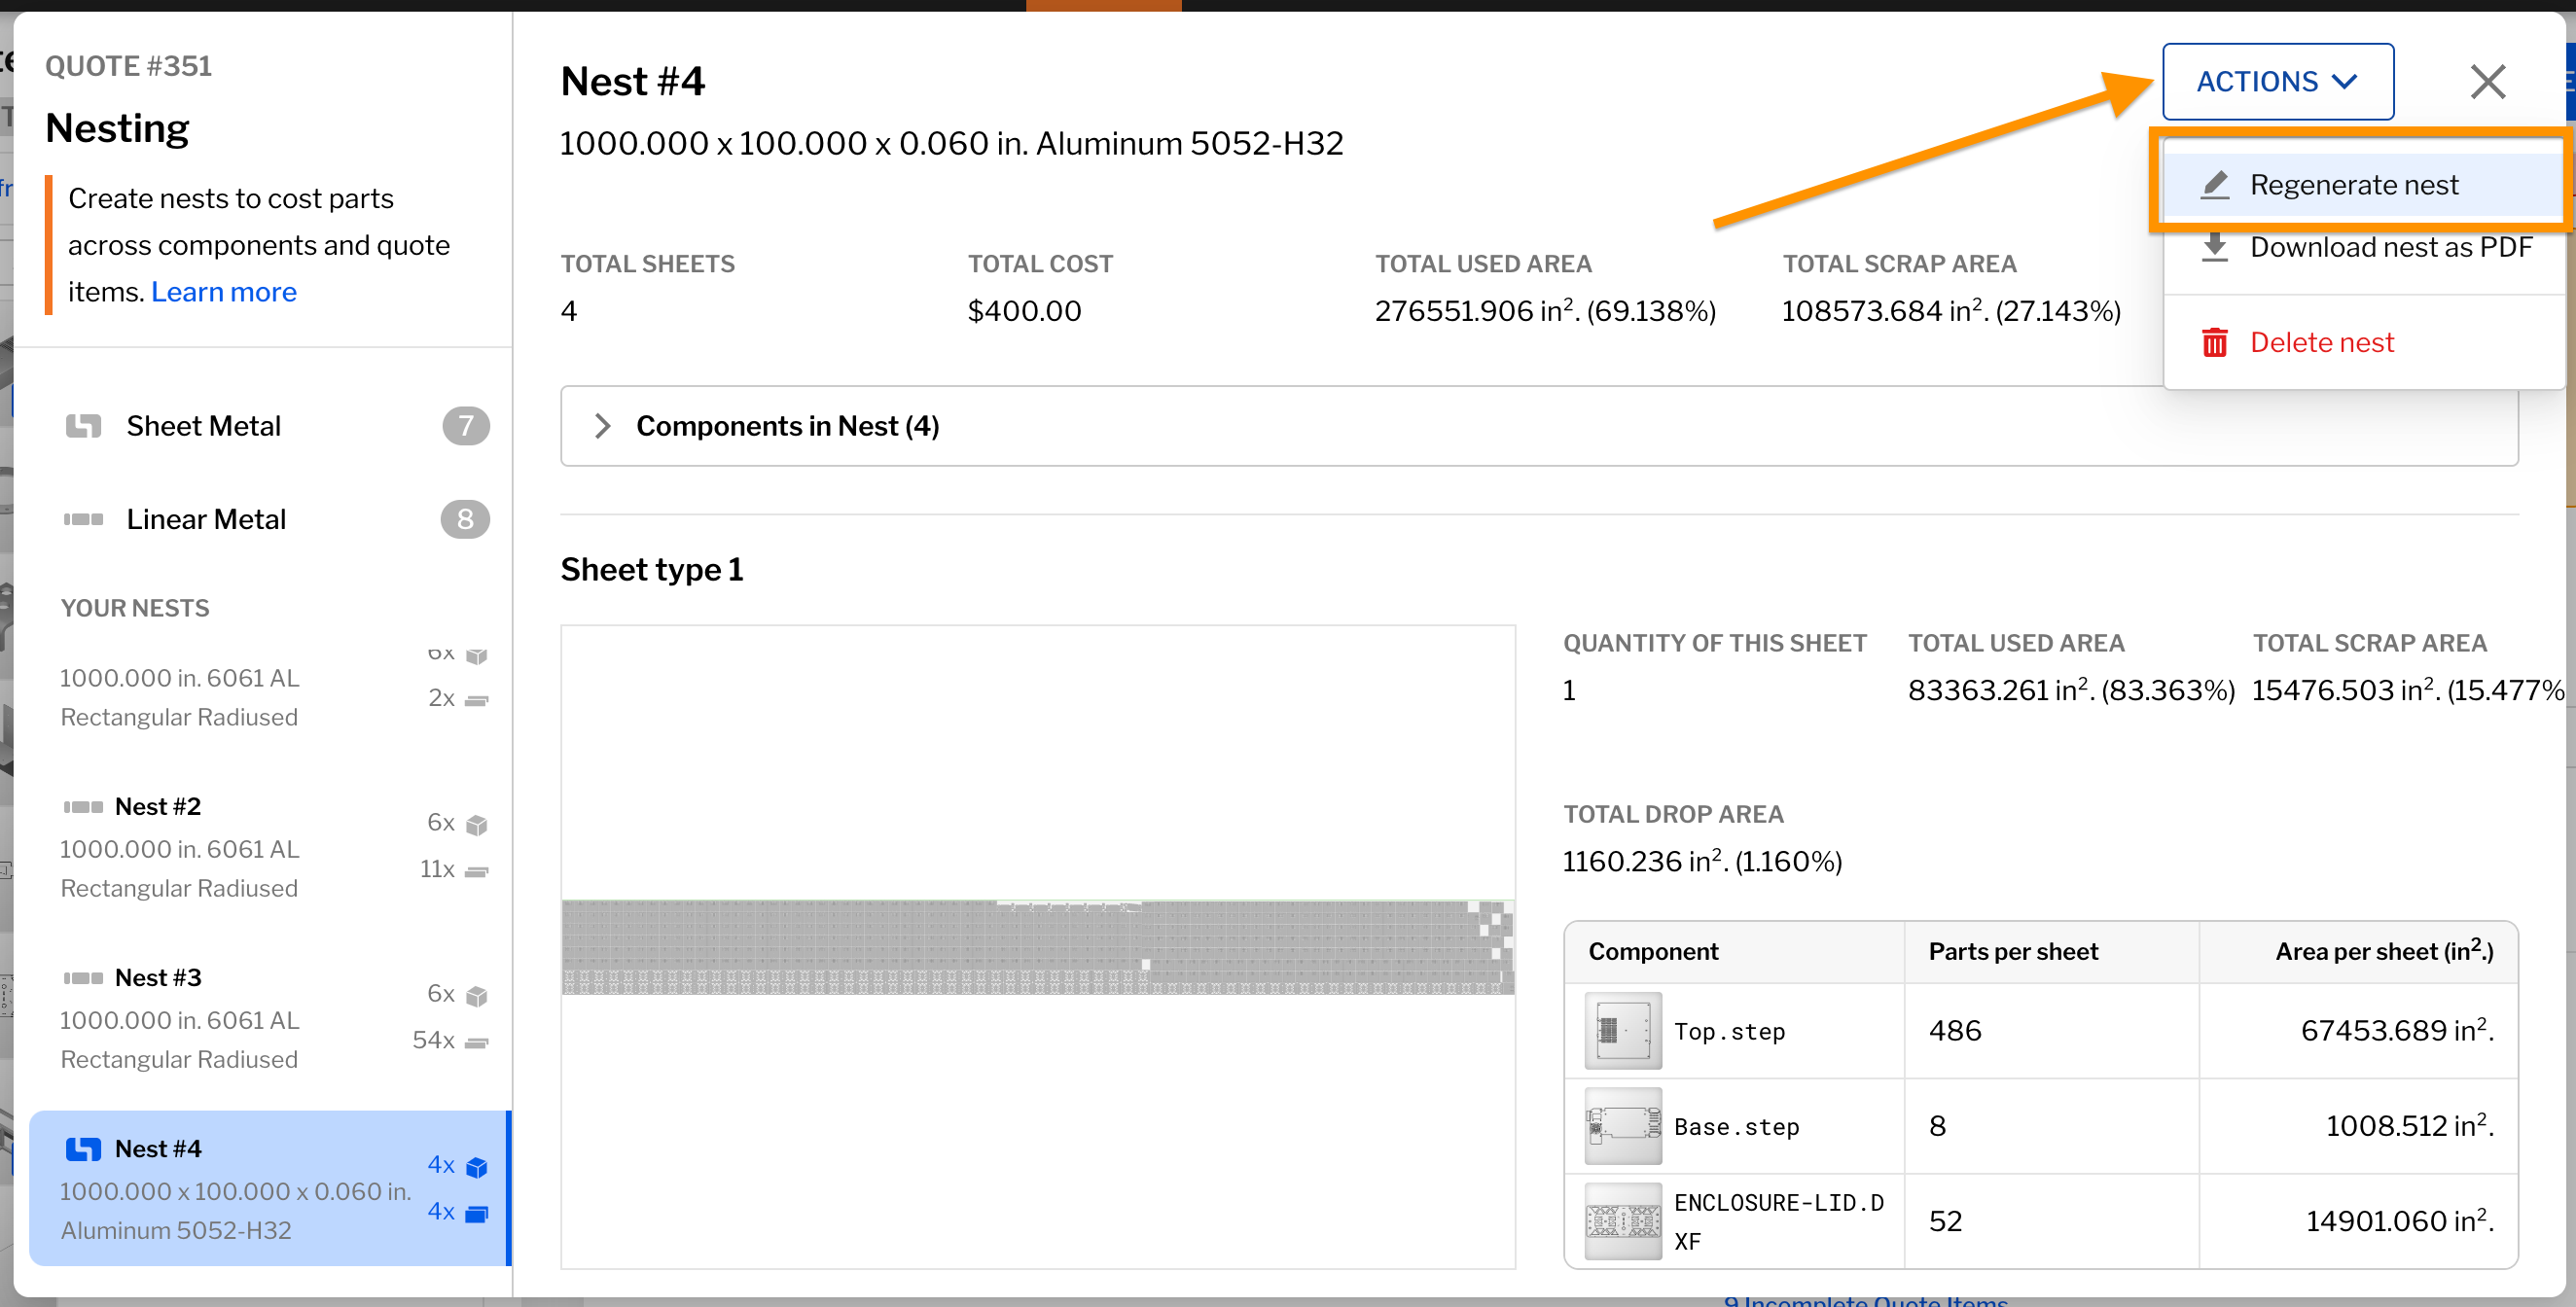Click the Nest #4 sheet icon
The height and width of the screenshot is (1307, 2576).
click(83, 1149)
